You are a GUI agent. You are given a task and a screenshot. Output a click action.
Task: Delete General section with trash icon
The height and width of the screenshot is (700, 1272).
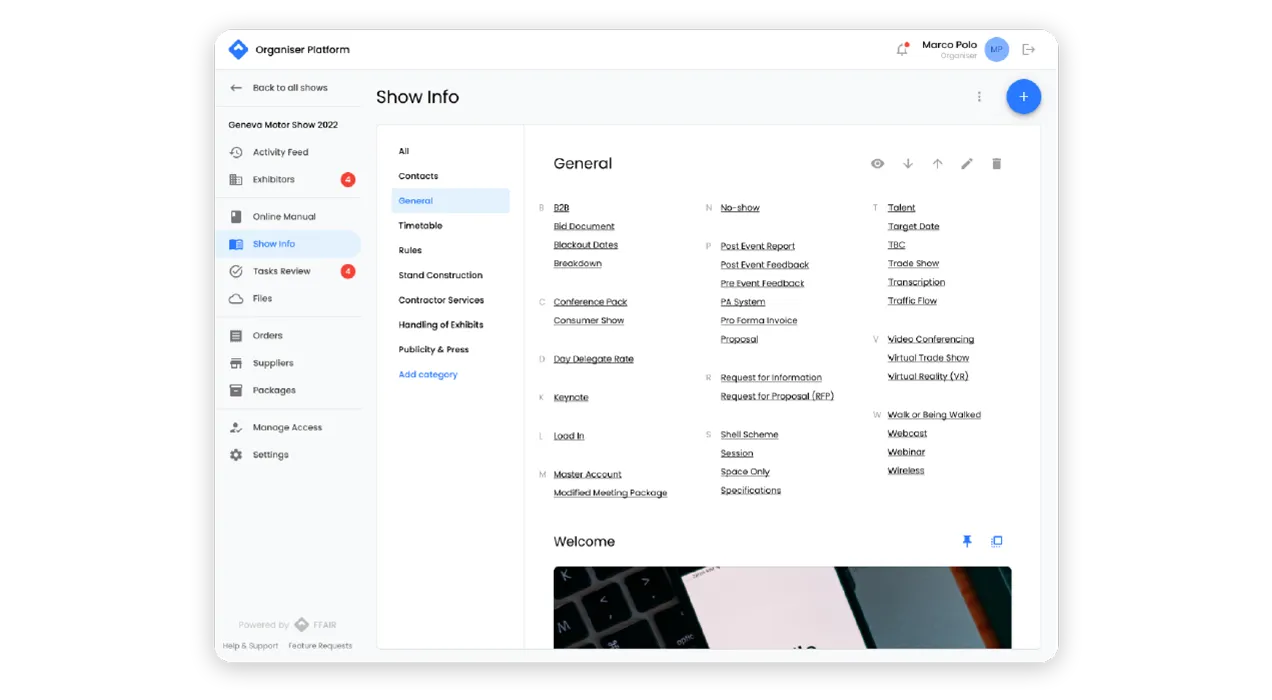pos(996,164)
